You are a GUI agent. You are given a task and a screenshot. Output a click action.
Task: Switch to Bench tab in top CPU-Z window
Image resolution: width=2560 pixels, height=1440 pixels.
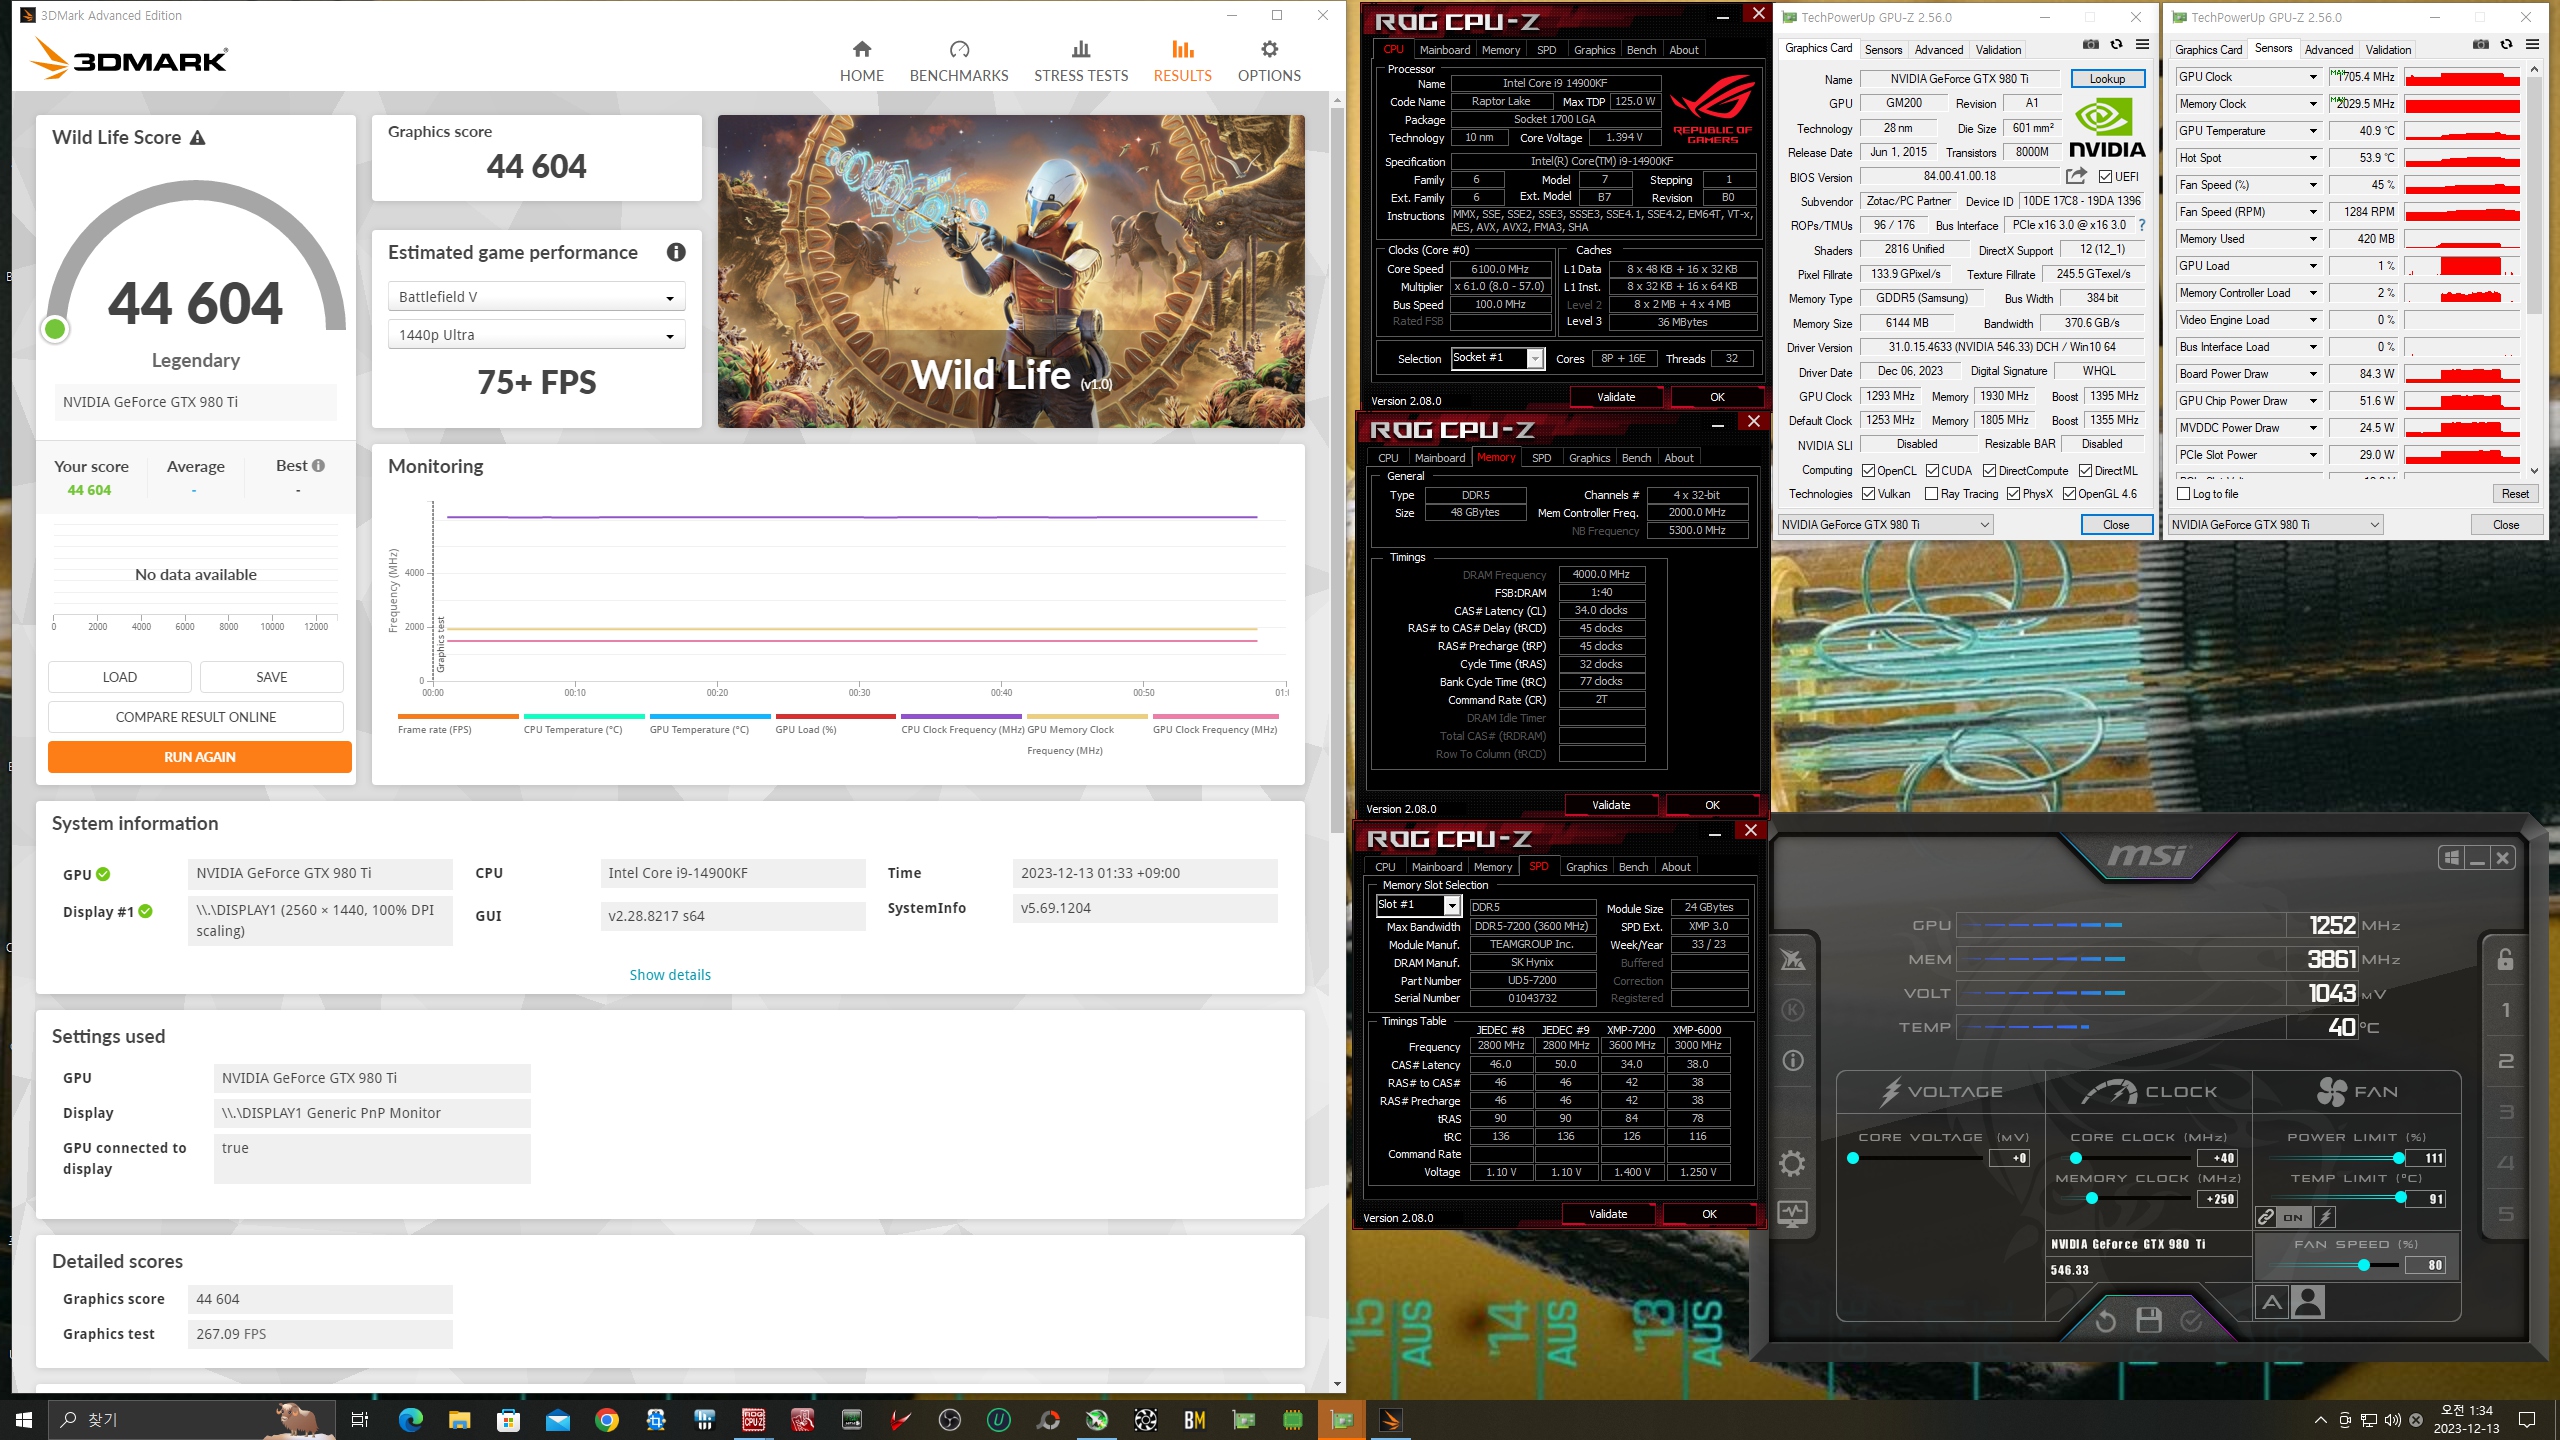tap(1641, 50)
